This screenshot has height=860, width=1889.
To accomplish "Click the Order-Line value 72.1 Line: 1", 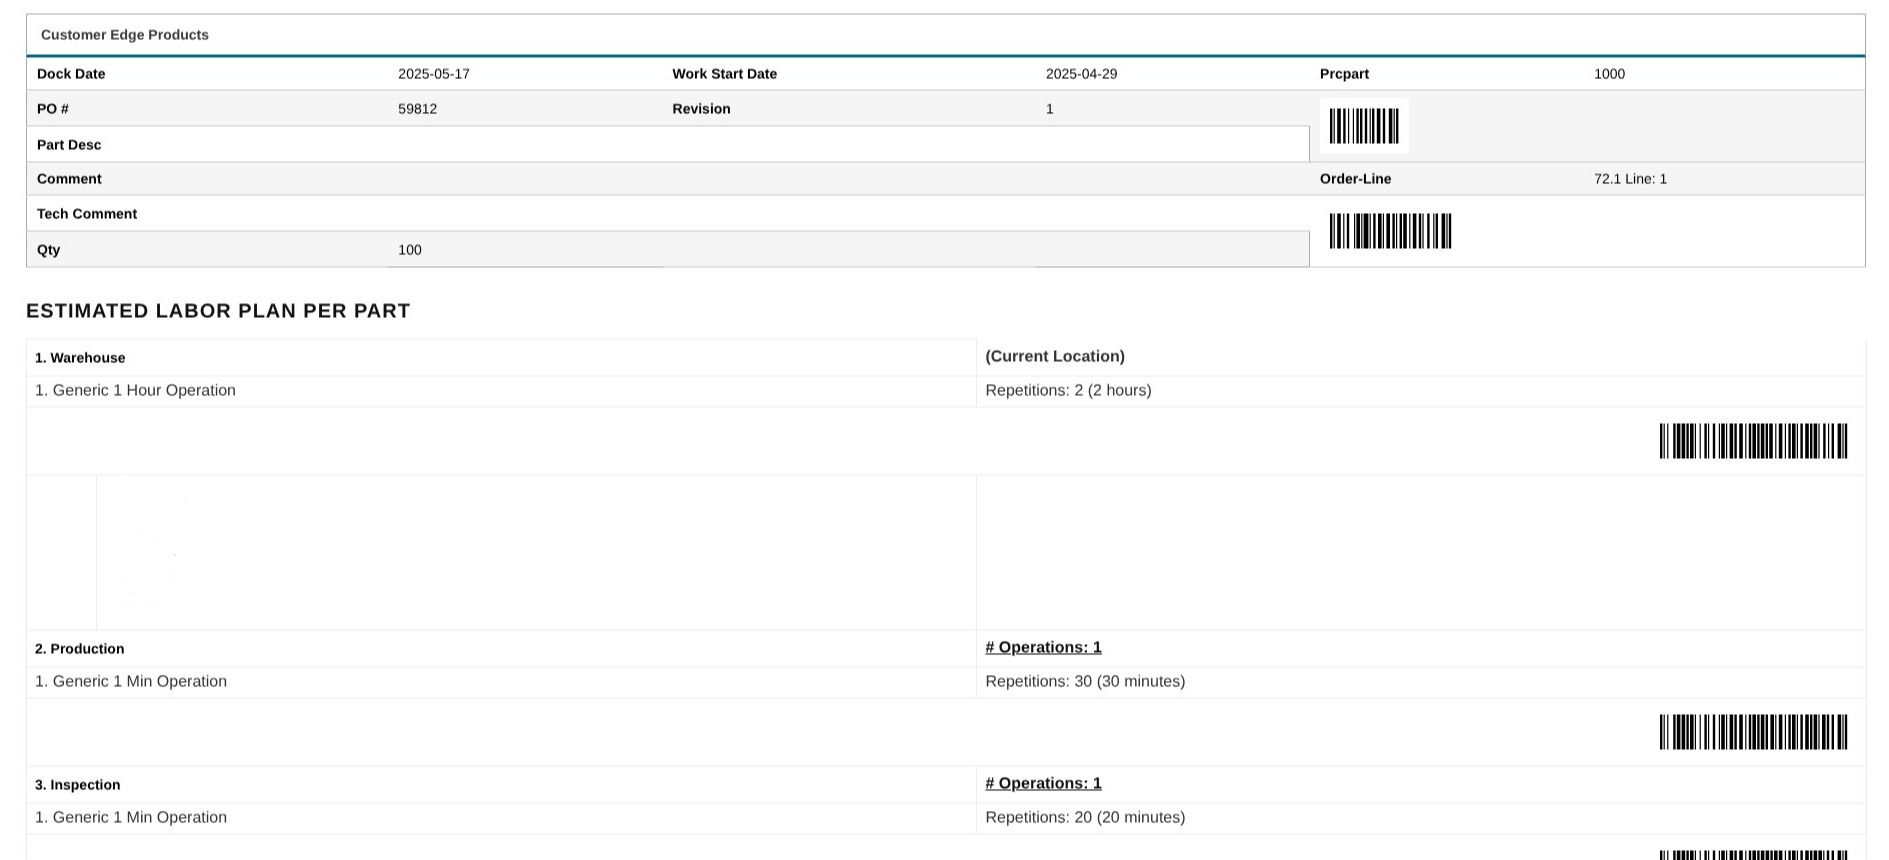I will coord(1630,179).
